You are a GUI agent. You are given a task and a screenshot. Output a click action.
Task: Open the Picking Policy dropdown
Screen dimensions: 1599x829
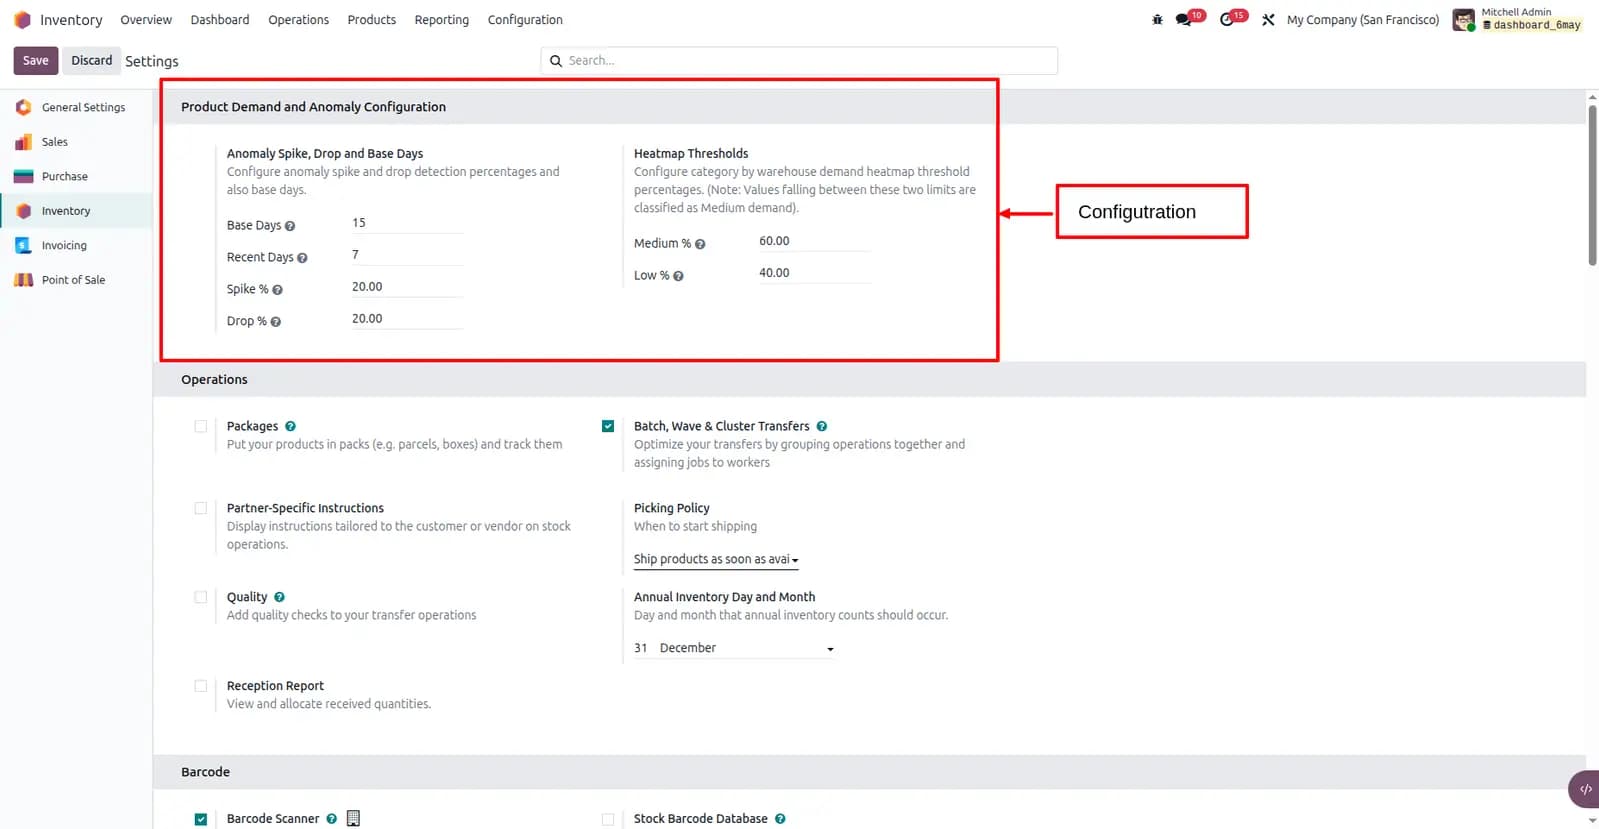(716, 560)
